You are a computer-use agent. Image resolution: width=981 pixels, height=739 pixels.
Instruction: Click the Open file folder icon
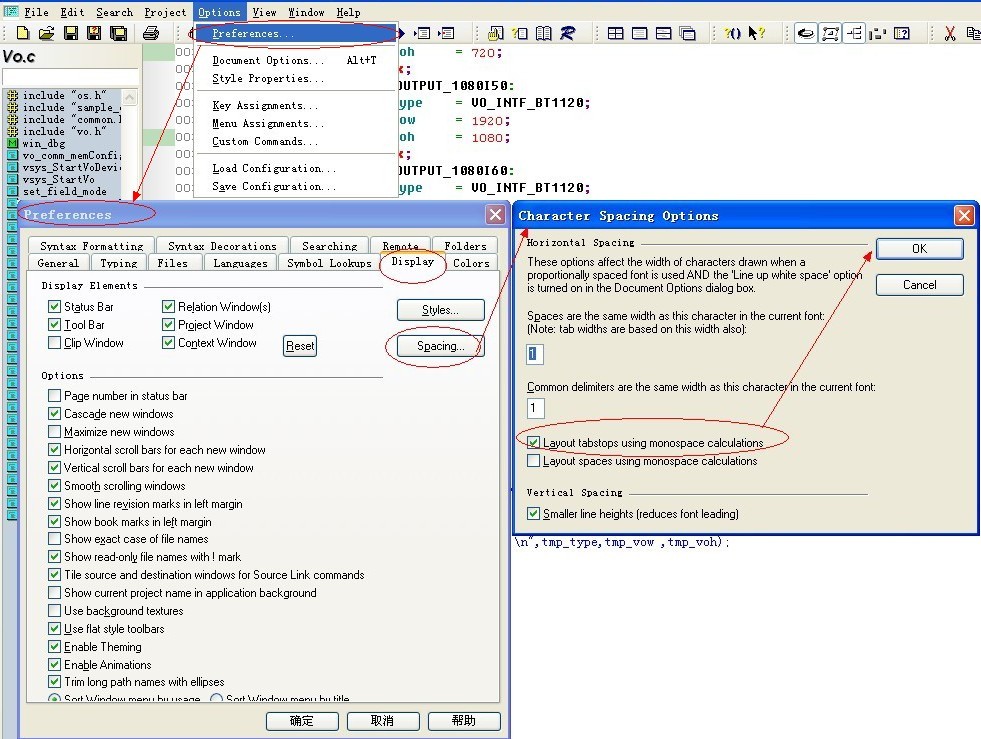pos(46,33)
